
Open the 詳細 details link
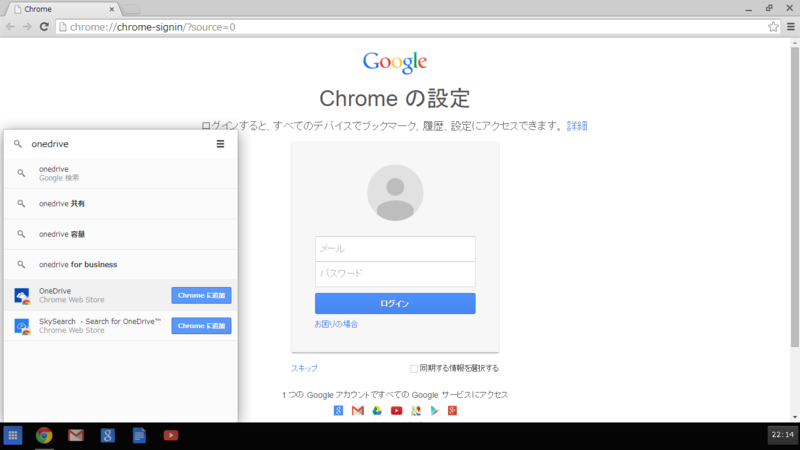tap(577, 126)
